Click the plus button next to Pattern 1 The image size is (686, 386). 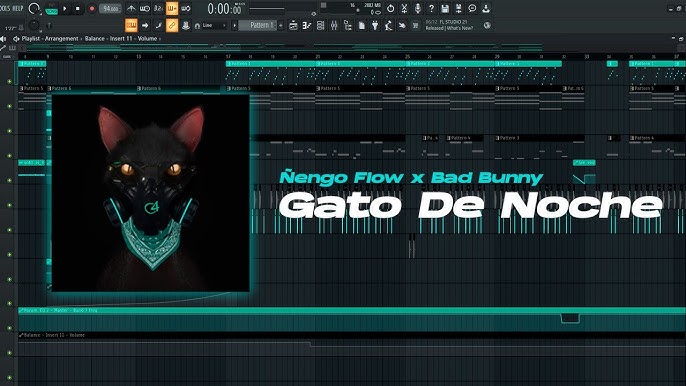(281, 25)
